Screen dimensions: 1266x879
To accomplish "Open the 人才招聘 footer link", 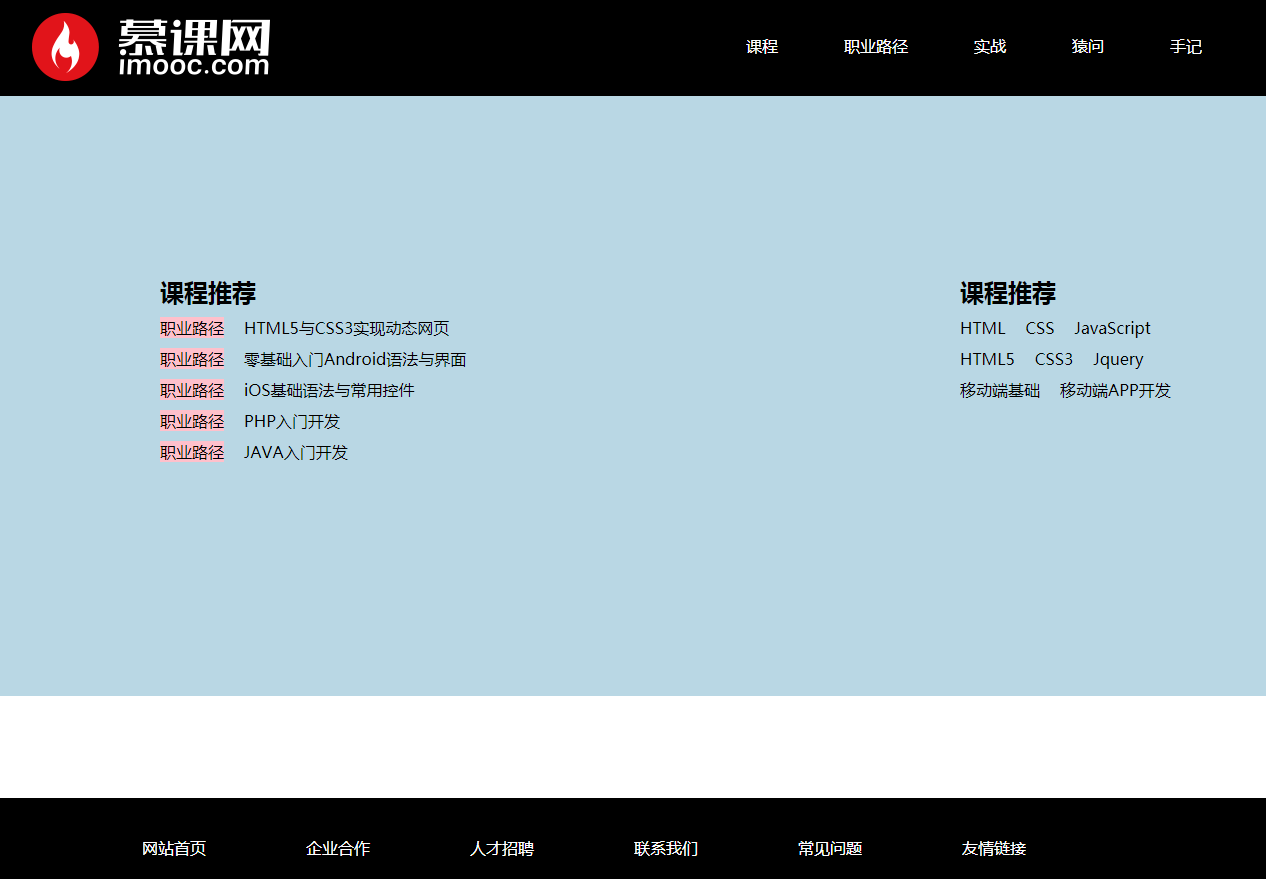I will tap(502, 848).
